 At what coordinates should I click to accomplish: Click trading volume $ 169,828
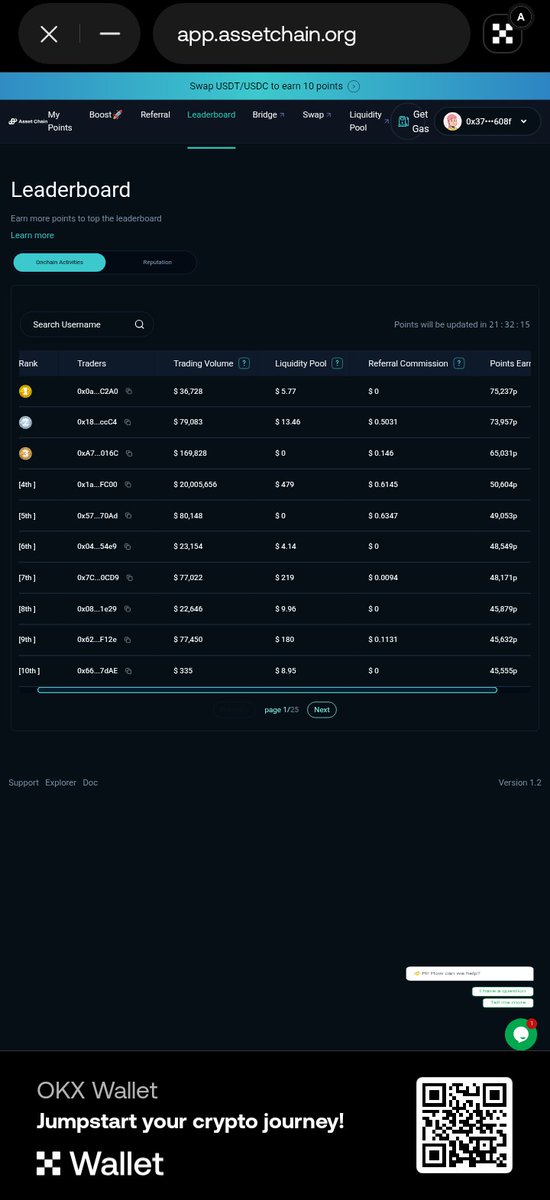(x=191, y=453)
